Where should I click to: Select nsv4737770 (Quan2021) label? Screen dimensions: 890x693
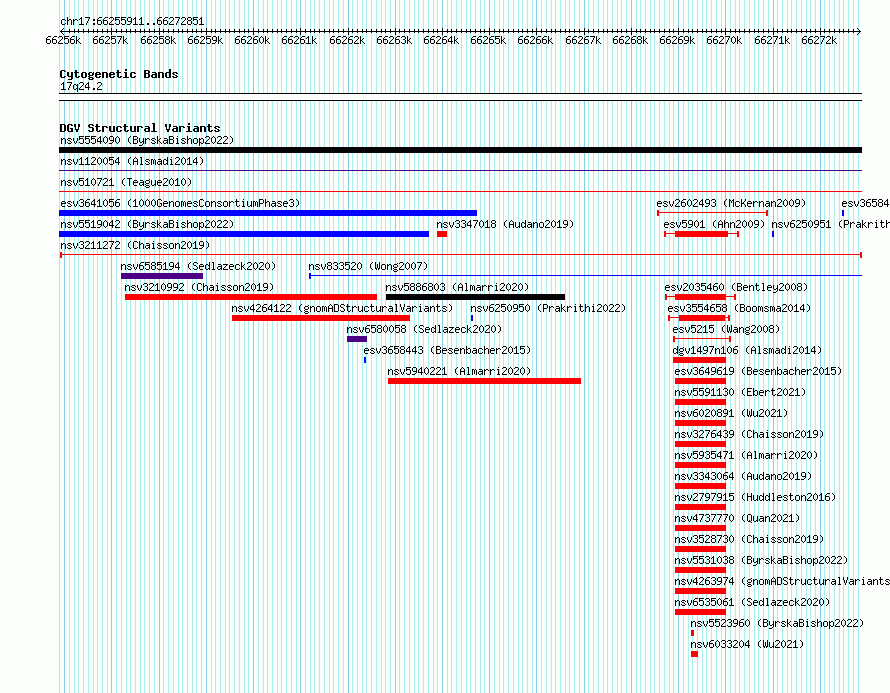tap(737, 518)
